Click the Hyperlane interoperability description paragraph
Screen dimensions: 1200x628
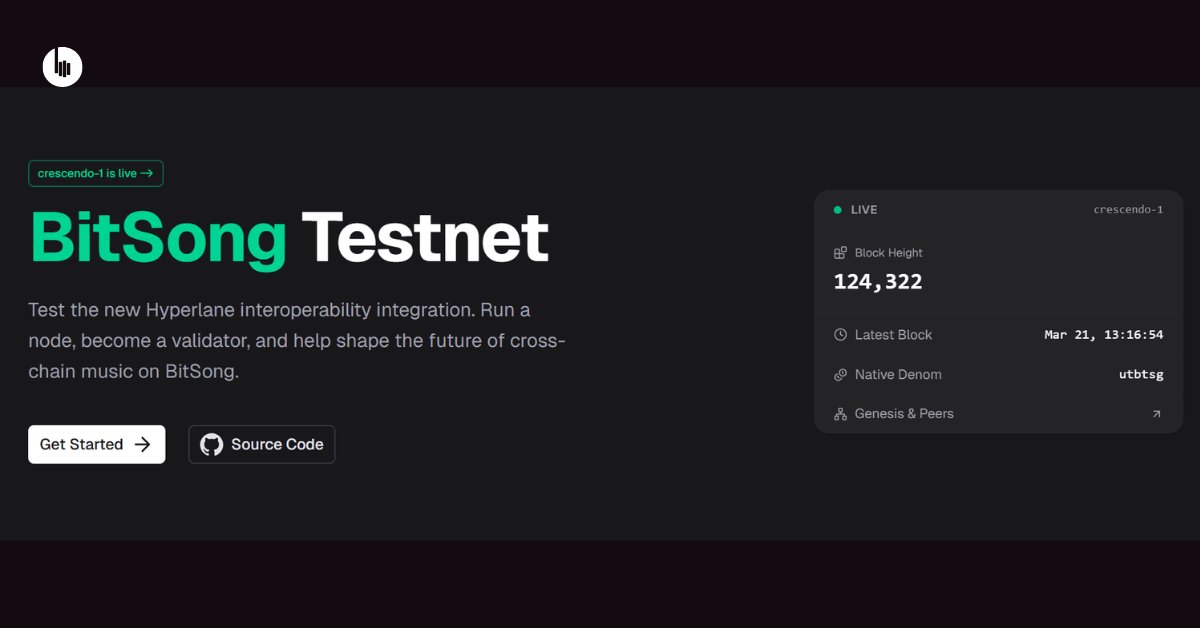pos(297,340)
